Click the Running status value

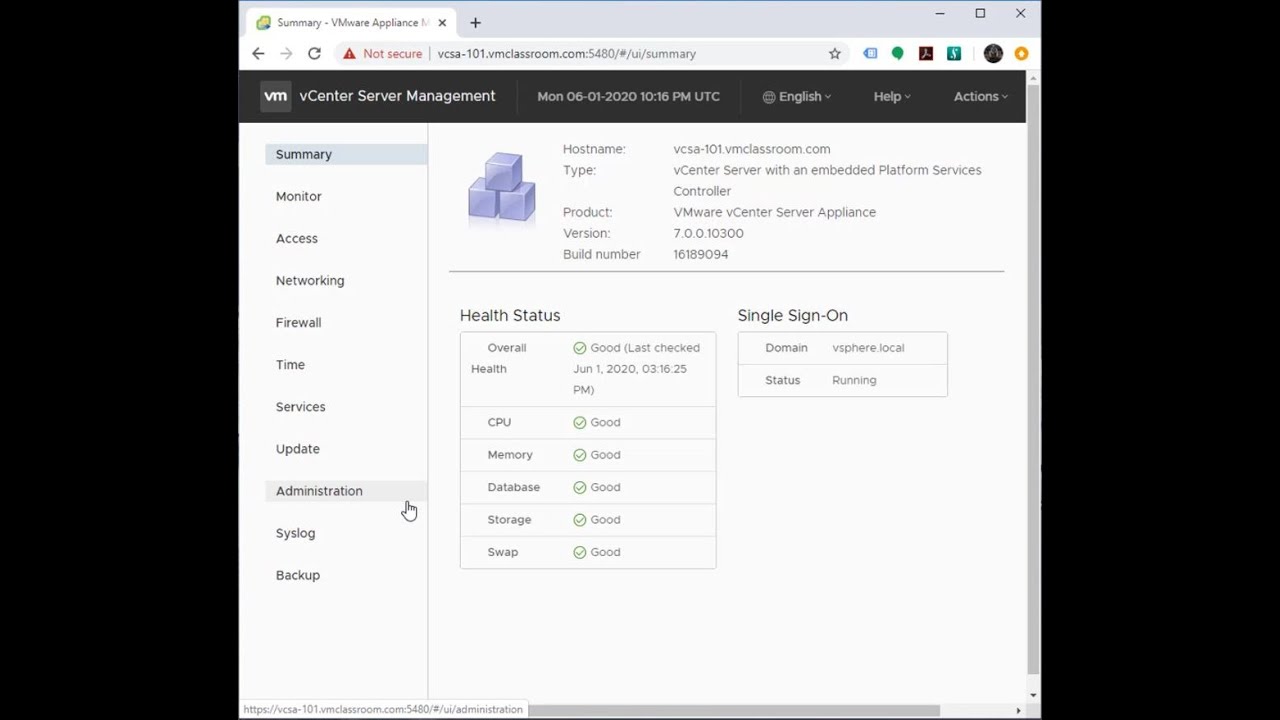854,380
